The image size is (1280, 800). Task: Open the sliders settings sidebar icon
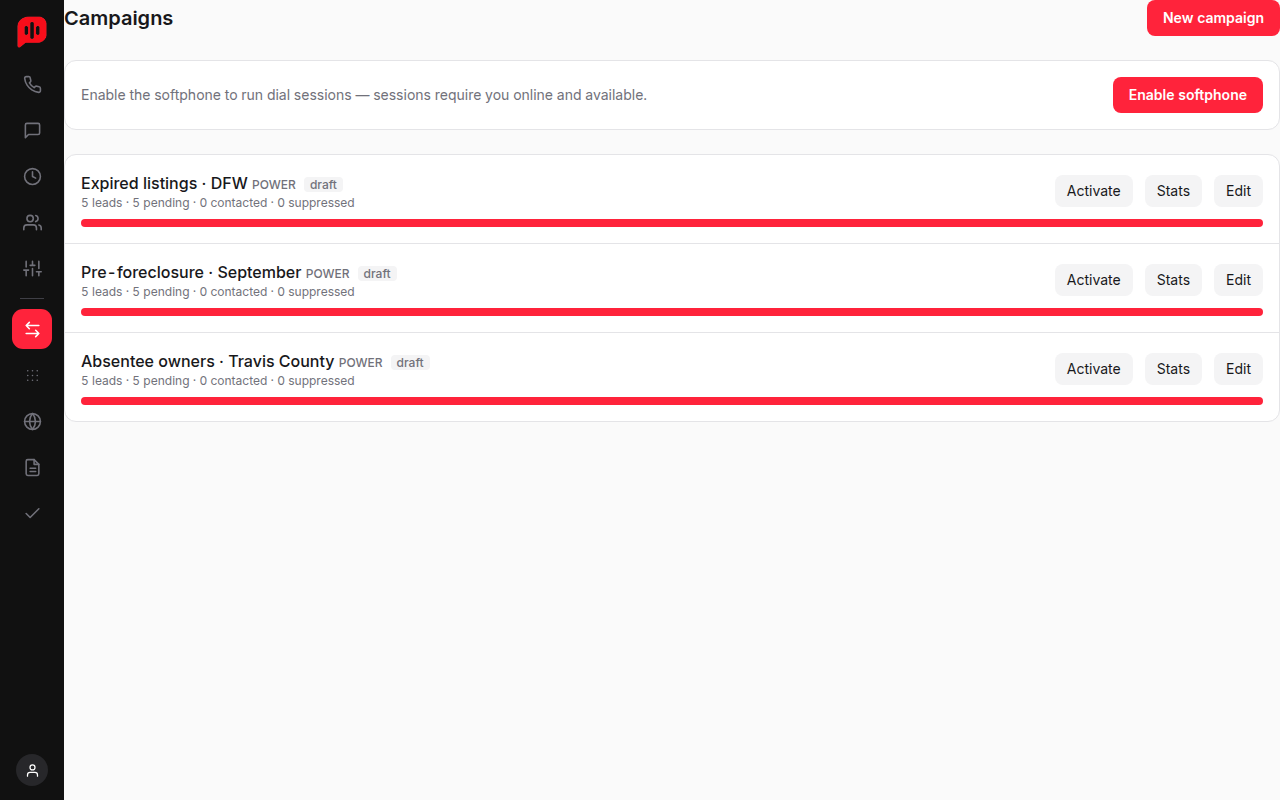[32, 268]
